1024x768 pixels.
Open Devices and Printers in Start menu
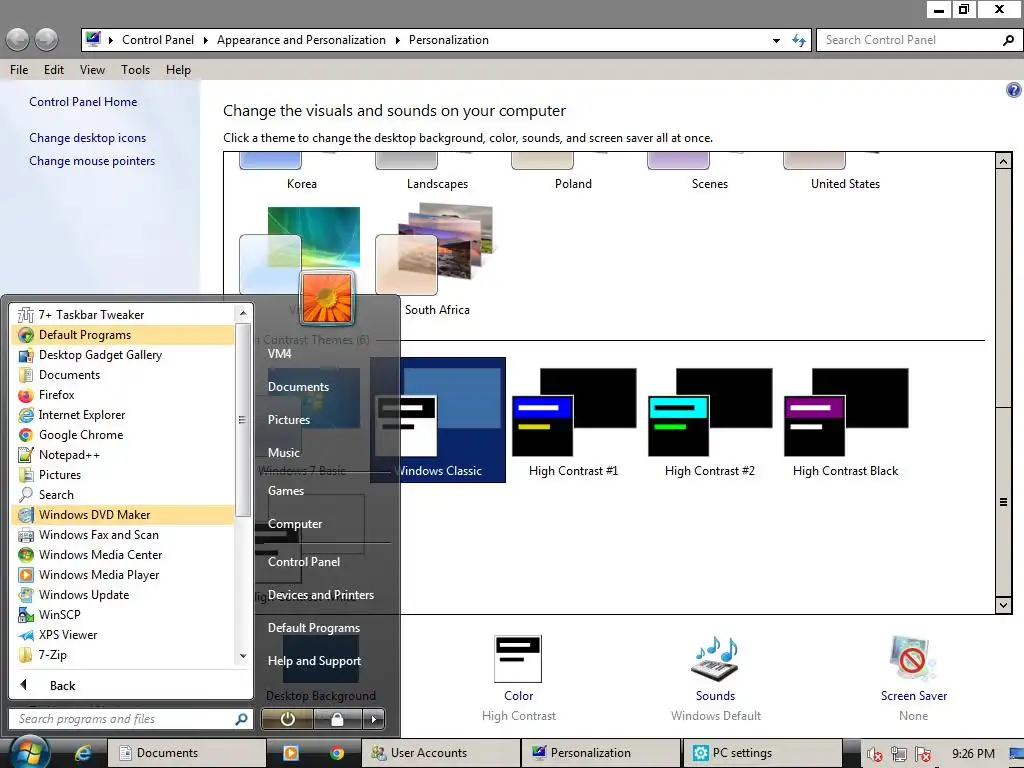[x=321, y=595]
